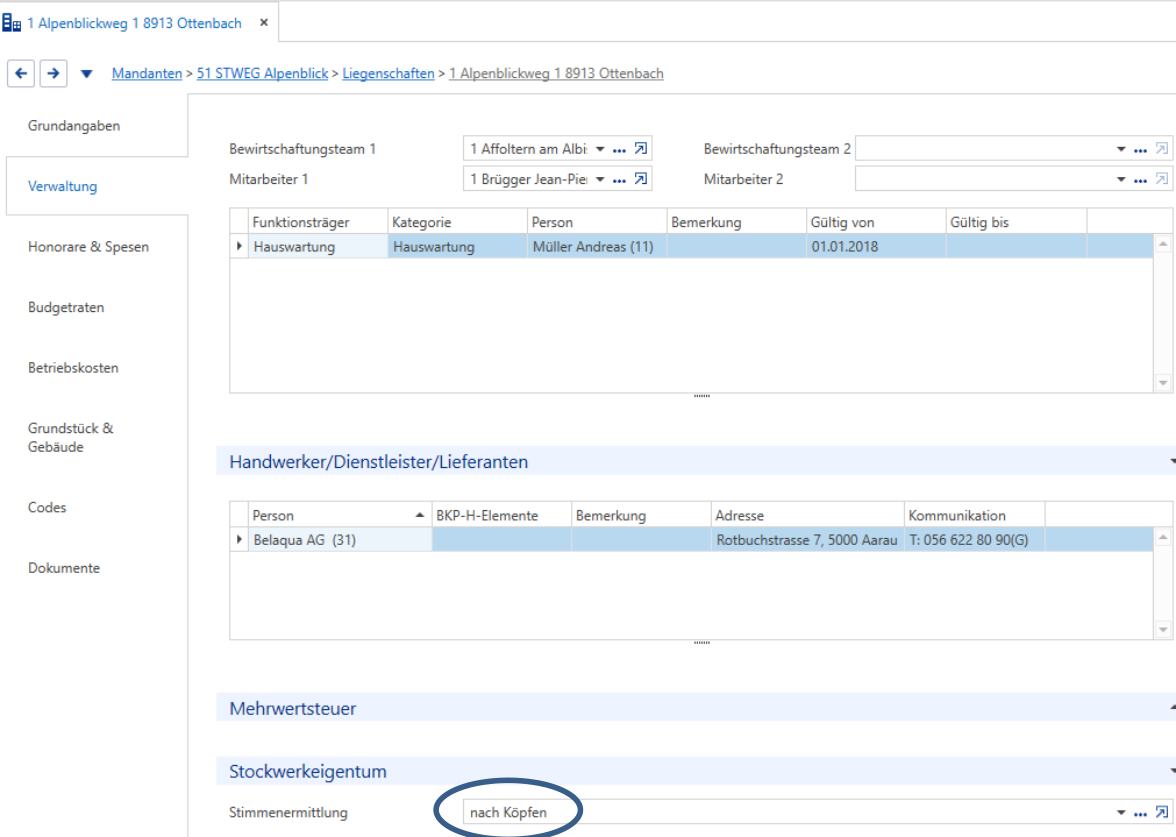Image resolution: width=1176 pixels, height=837 pixels.
Task: Close the Alpenblickweg 1 8913 Ottenbach tab
Action: point(264,22)
